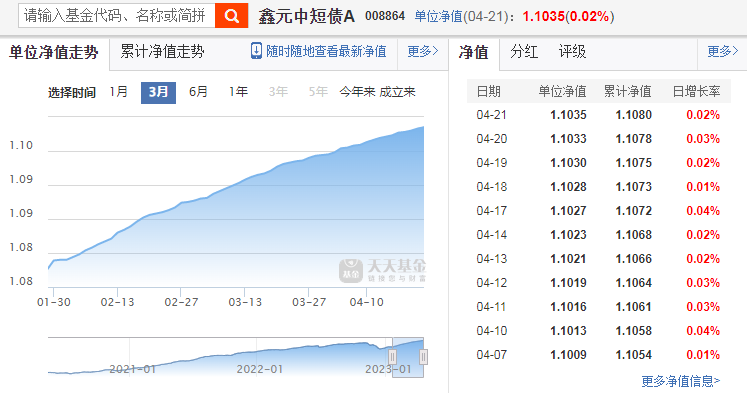This screenshot has width=747, height=393.
Task: Click right handle of chart range slider
Action: coord(424,356)
